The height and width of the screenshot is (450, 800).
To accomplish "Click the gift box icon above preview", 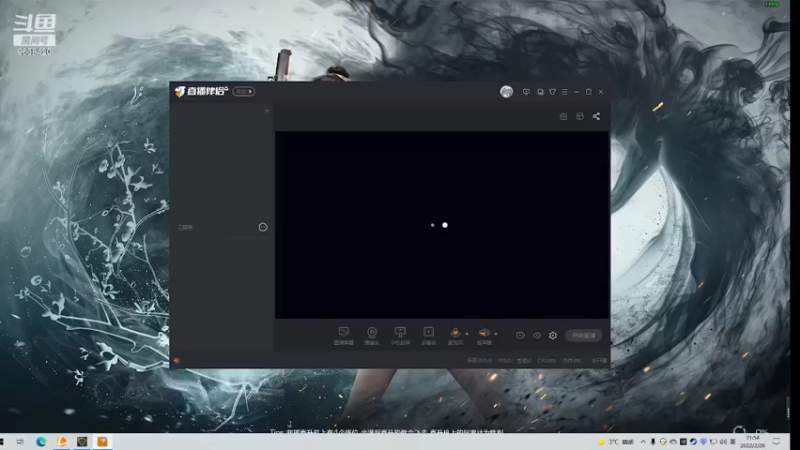I will [563, 116].
